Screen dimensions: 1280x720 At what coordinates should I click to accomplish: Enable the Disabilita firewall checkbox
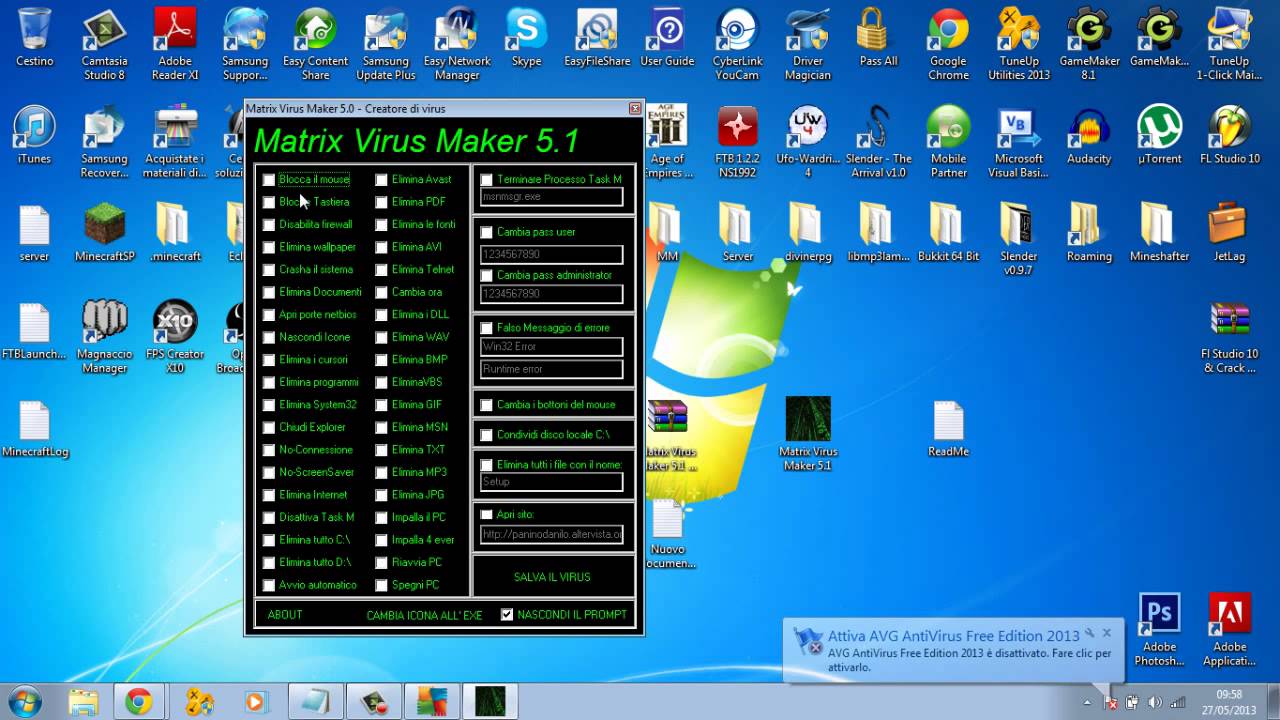coord(269,225)
